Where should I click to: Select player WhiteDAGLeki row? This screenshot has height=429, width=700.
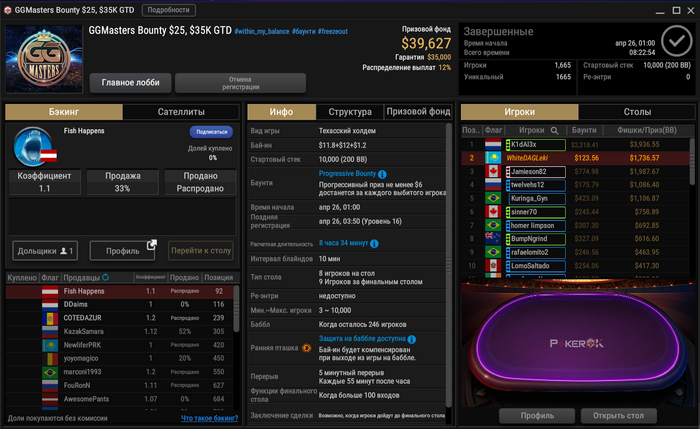[x=575, y=158]
